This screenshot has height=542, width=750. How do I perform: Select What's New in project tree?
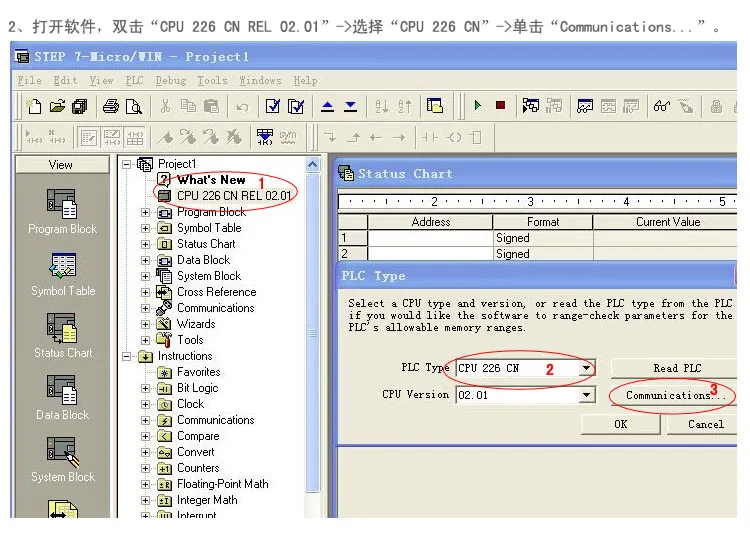tap(211, 180)
